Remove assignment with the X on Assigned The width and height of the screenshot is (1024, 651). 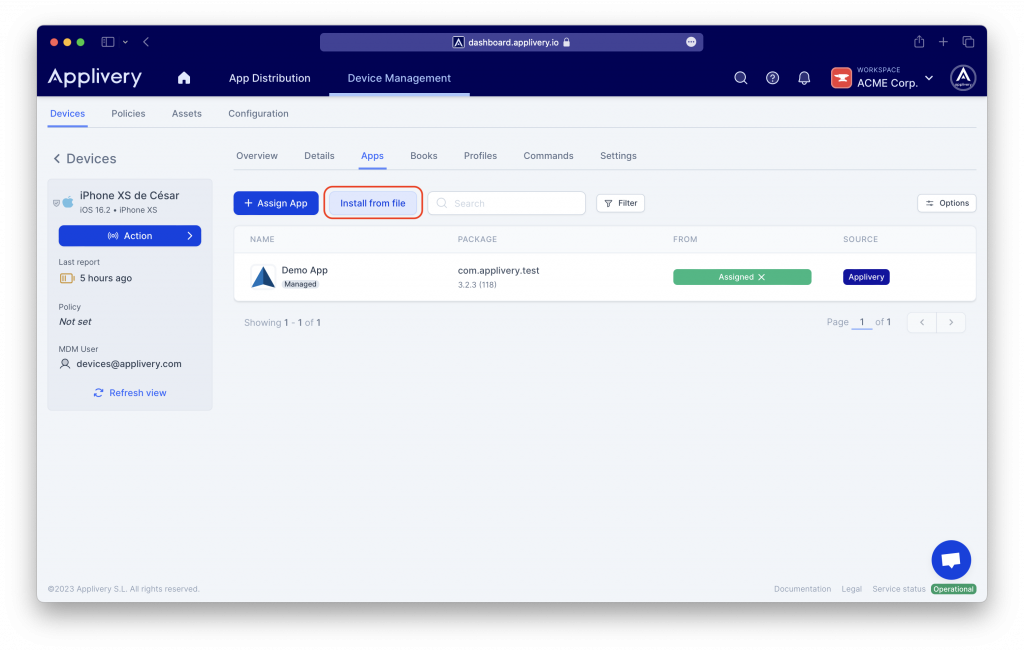coord(761,277)
